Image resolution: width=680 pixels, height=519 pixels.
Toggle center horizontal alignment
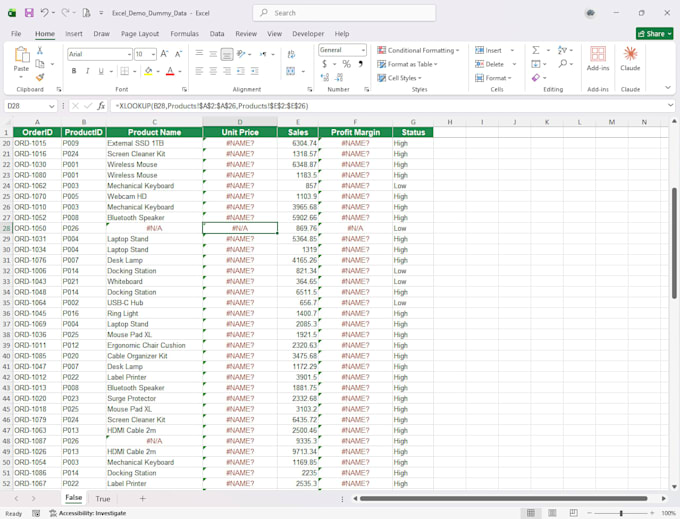tap(213, 71)
